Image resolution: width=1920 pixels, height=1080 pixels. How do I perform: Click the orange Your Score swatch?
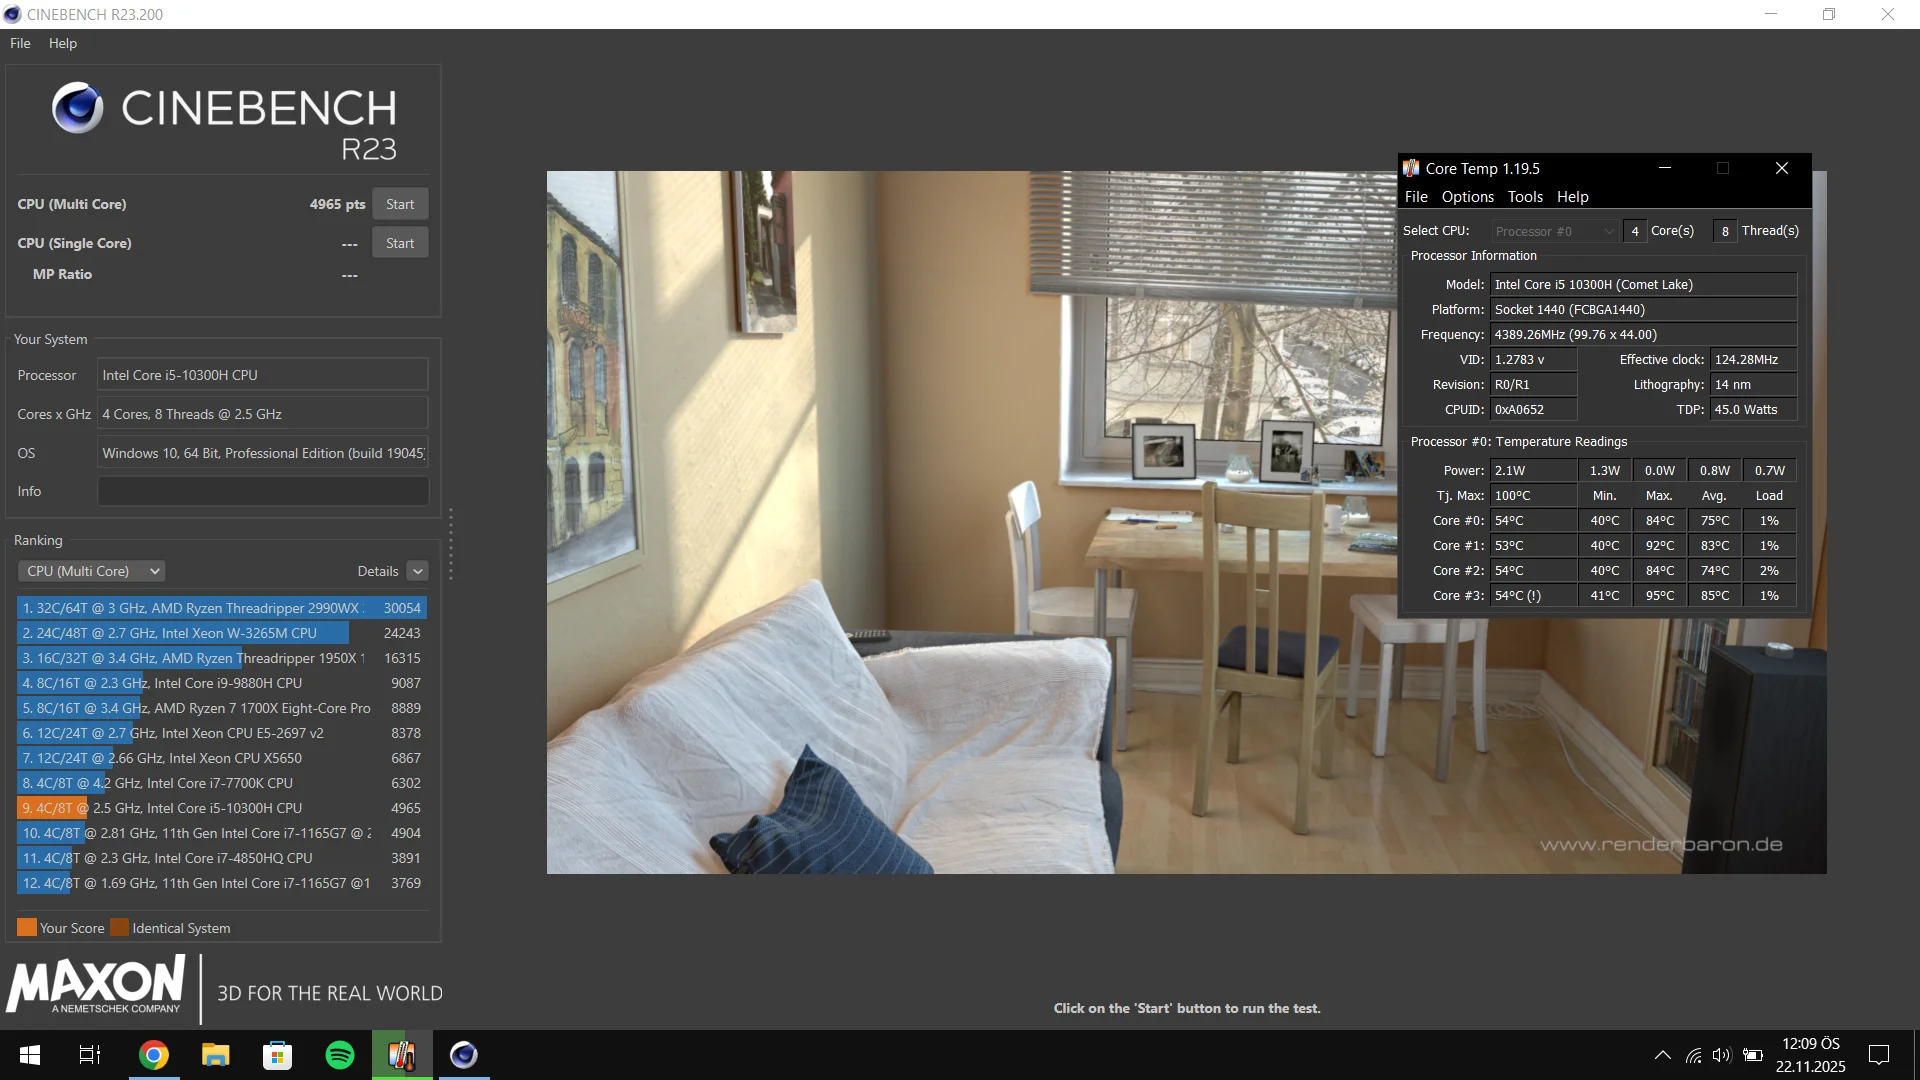click(x=27, y=927)
